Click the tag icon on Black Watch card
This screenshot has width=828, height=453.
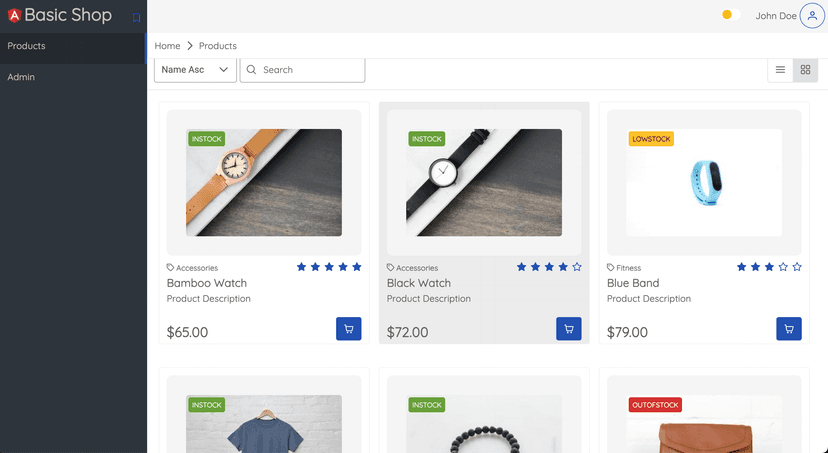pos(390,268)
